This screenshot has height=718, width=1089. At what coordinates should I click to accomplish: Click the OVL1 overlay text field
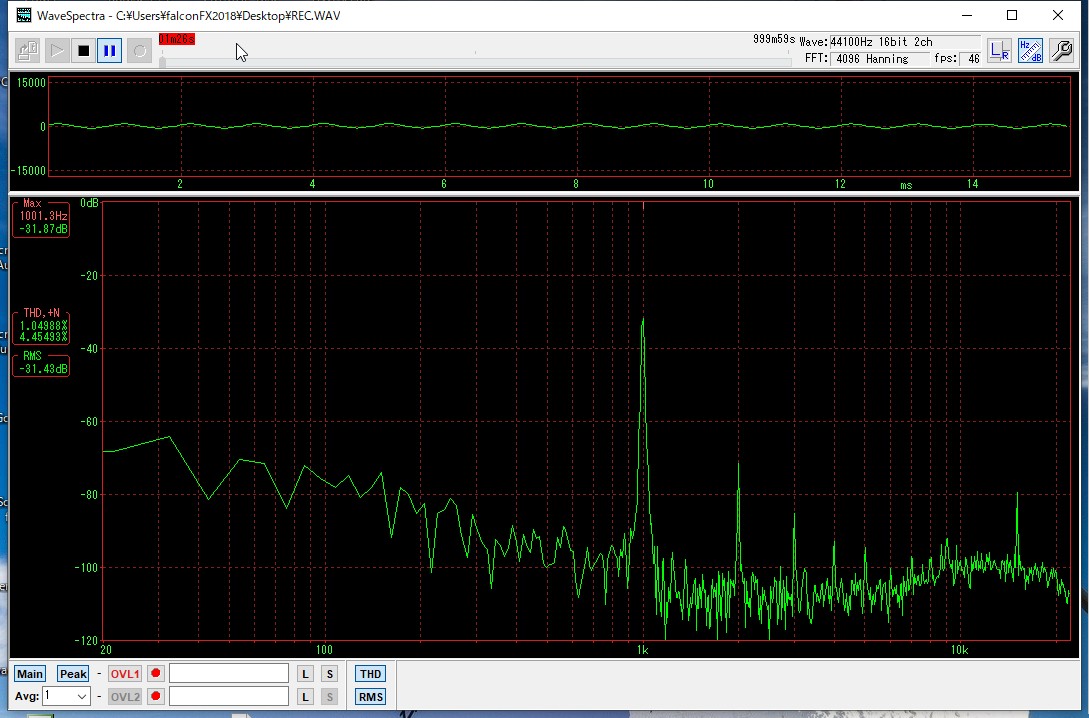pyautogui.click(x=228, y=673)
